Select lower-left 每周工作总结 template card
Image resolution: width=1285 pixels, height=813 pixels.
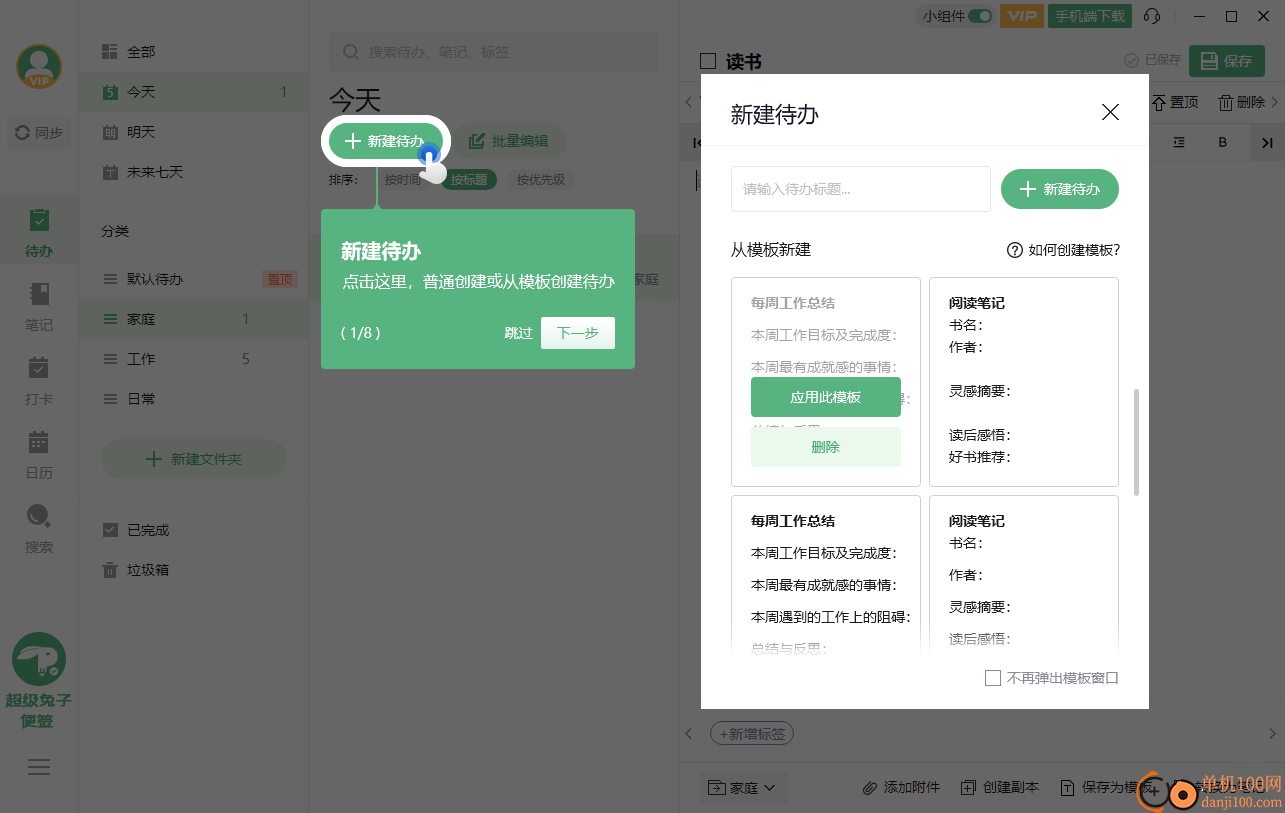click(x=826, y=575)
